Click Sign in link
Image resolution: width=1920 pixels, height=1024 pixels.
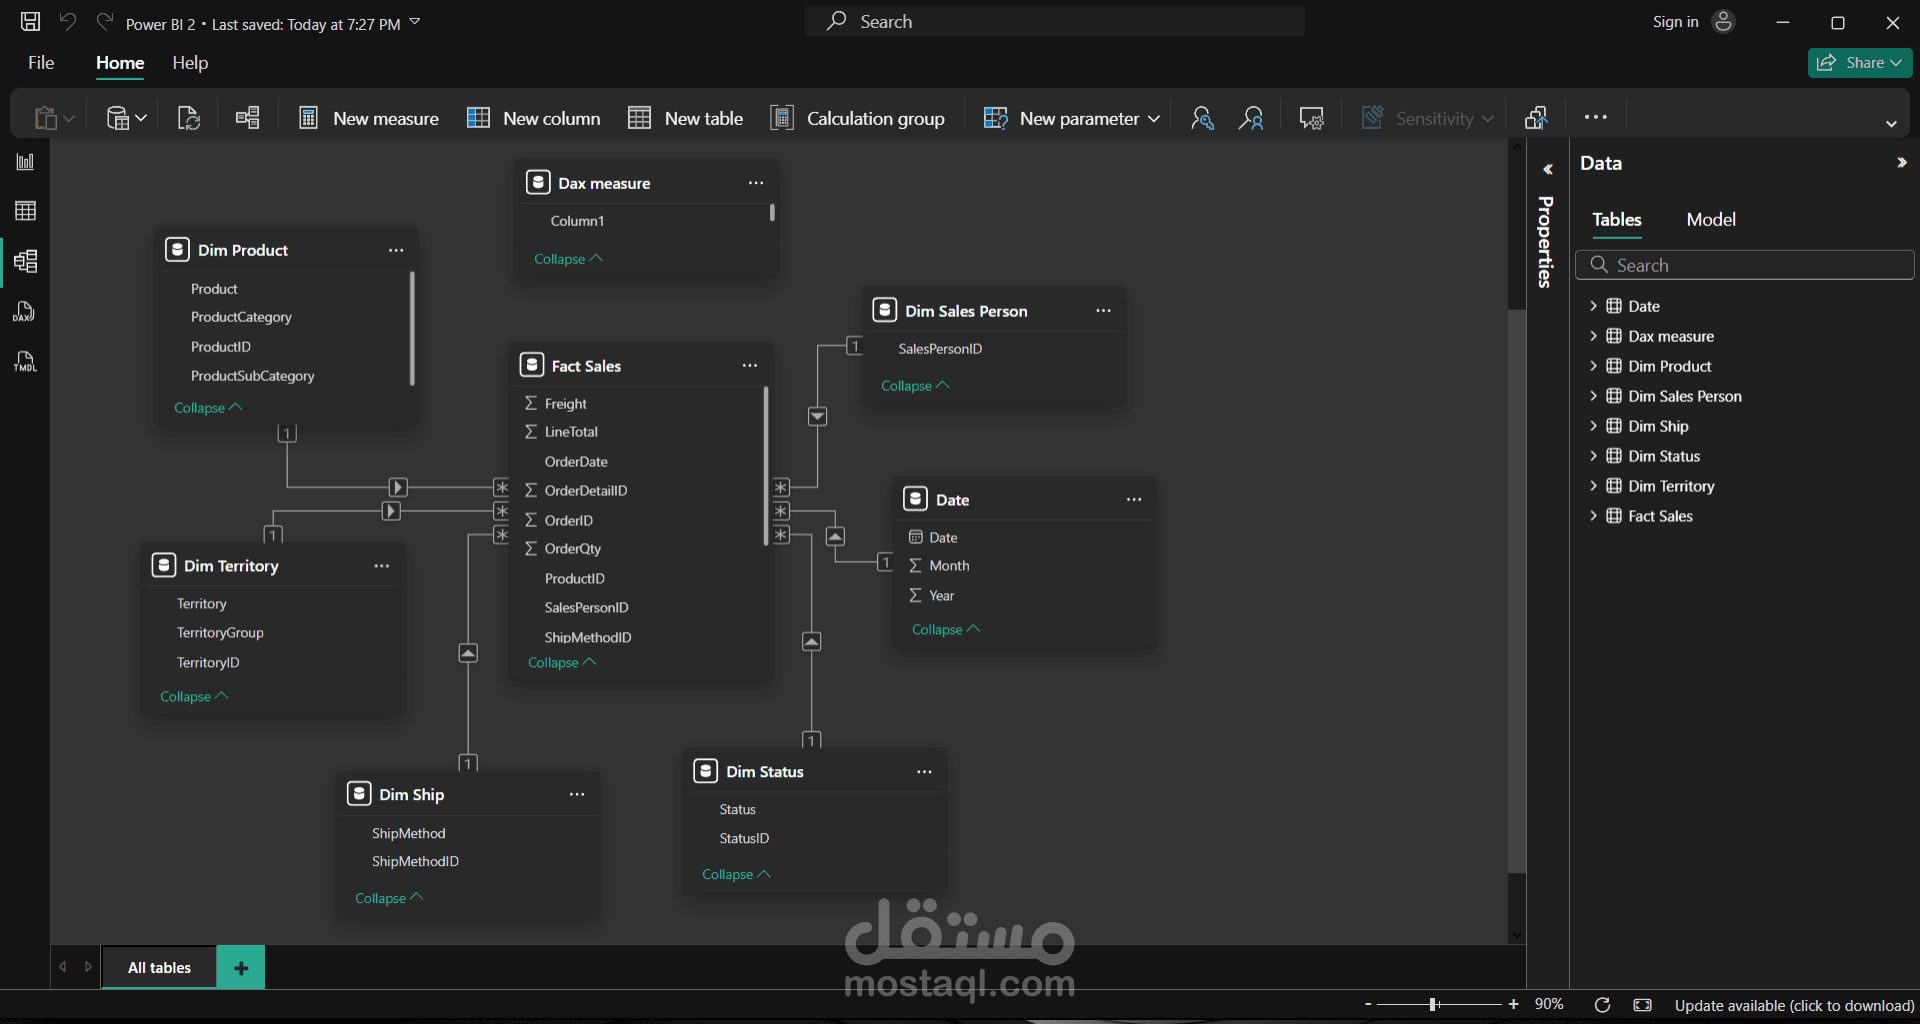pos(1675,22)
